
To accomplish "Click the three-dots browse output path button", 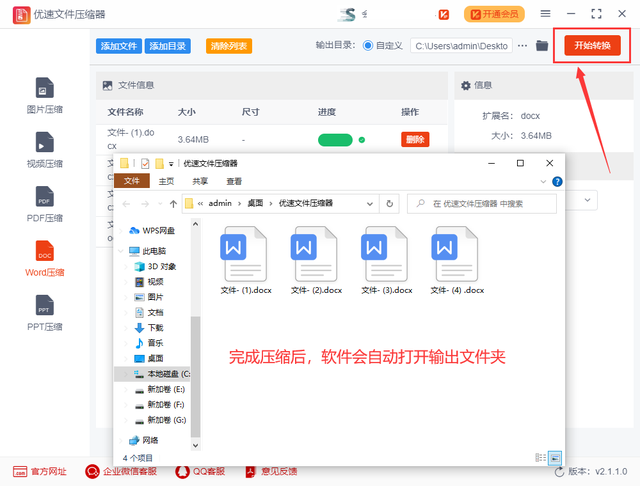I will [x=522, y=46].
